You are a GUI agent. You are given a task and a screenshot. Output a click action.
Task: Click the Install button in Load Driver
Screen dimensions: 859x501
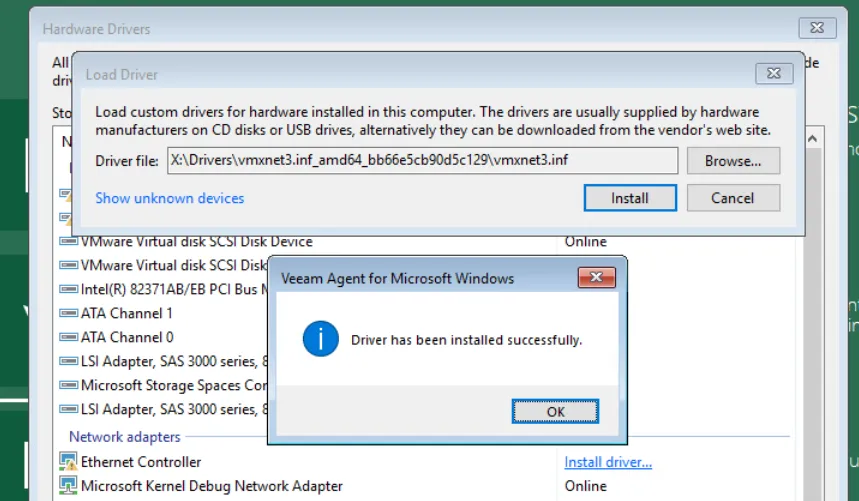point(630,198)
